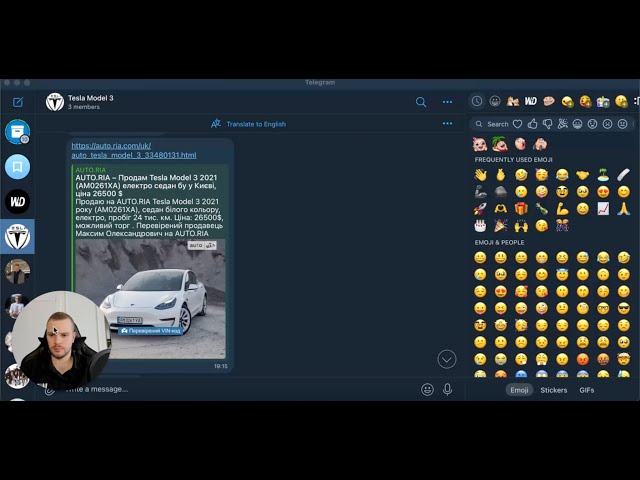Open the WD emoji pack
640x480 pixels.
(x=531, y=101)
